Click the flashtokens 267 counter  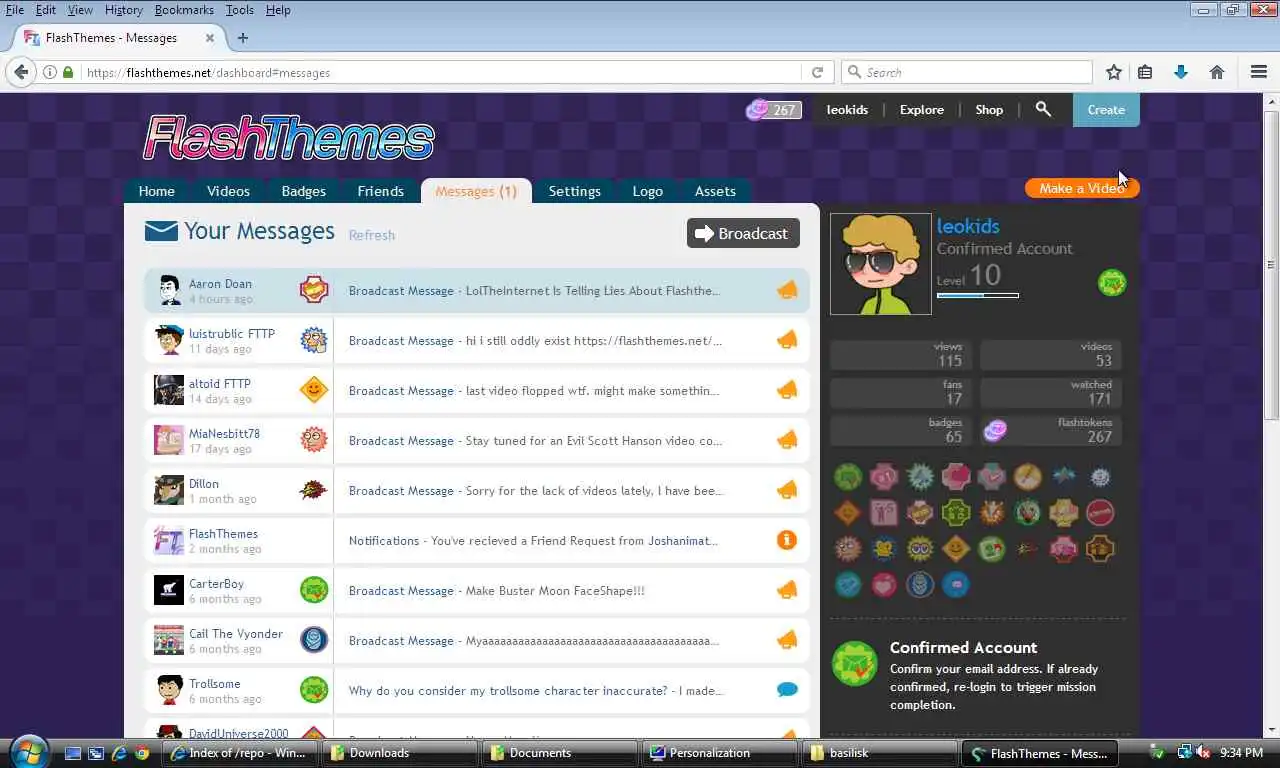[773, 110]
